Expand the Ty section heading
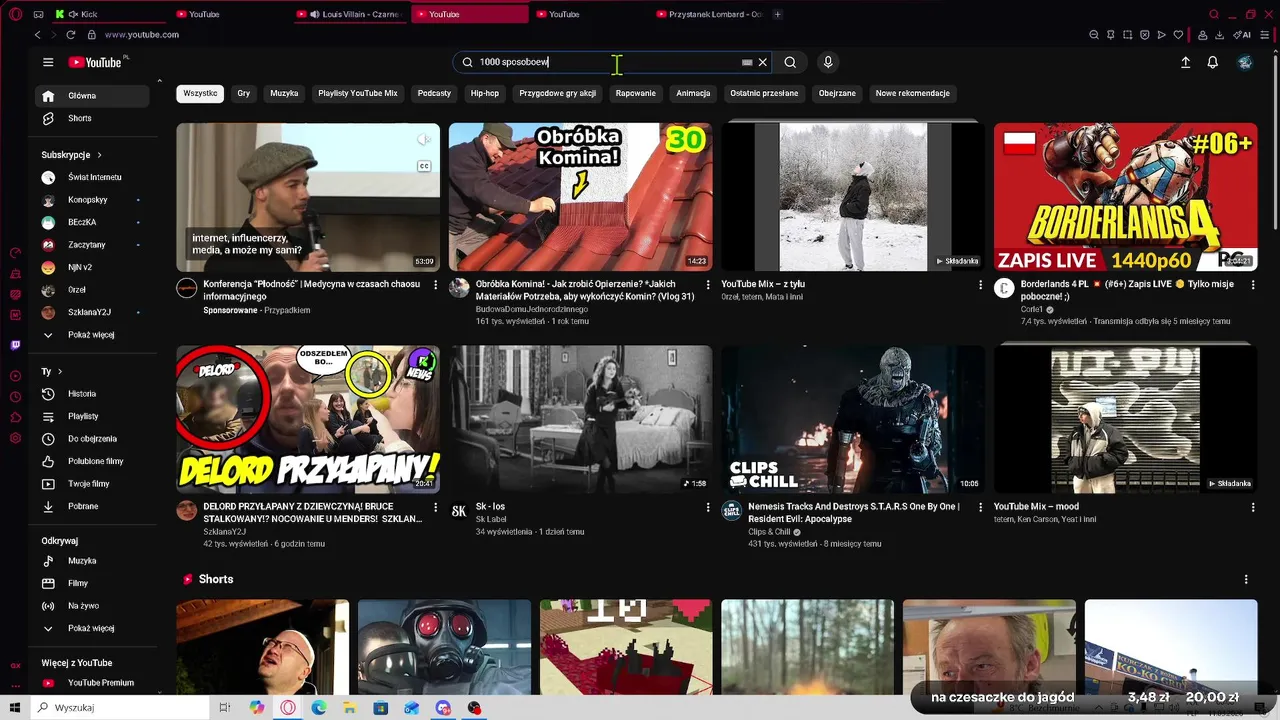 52,371
